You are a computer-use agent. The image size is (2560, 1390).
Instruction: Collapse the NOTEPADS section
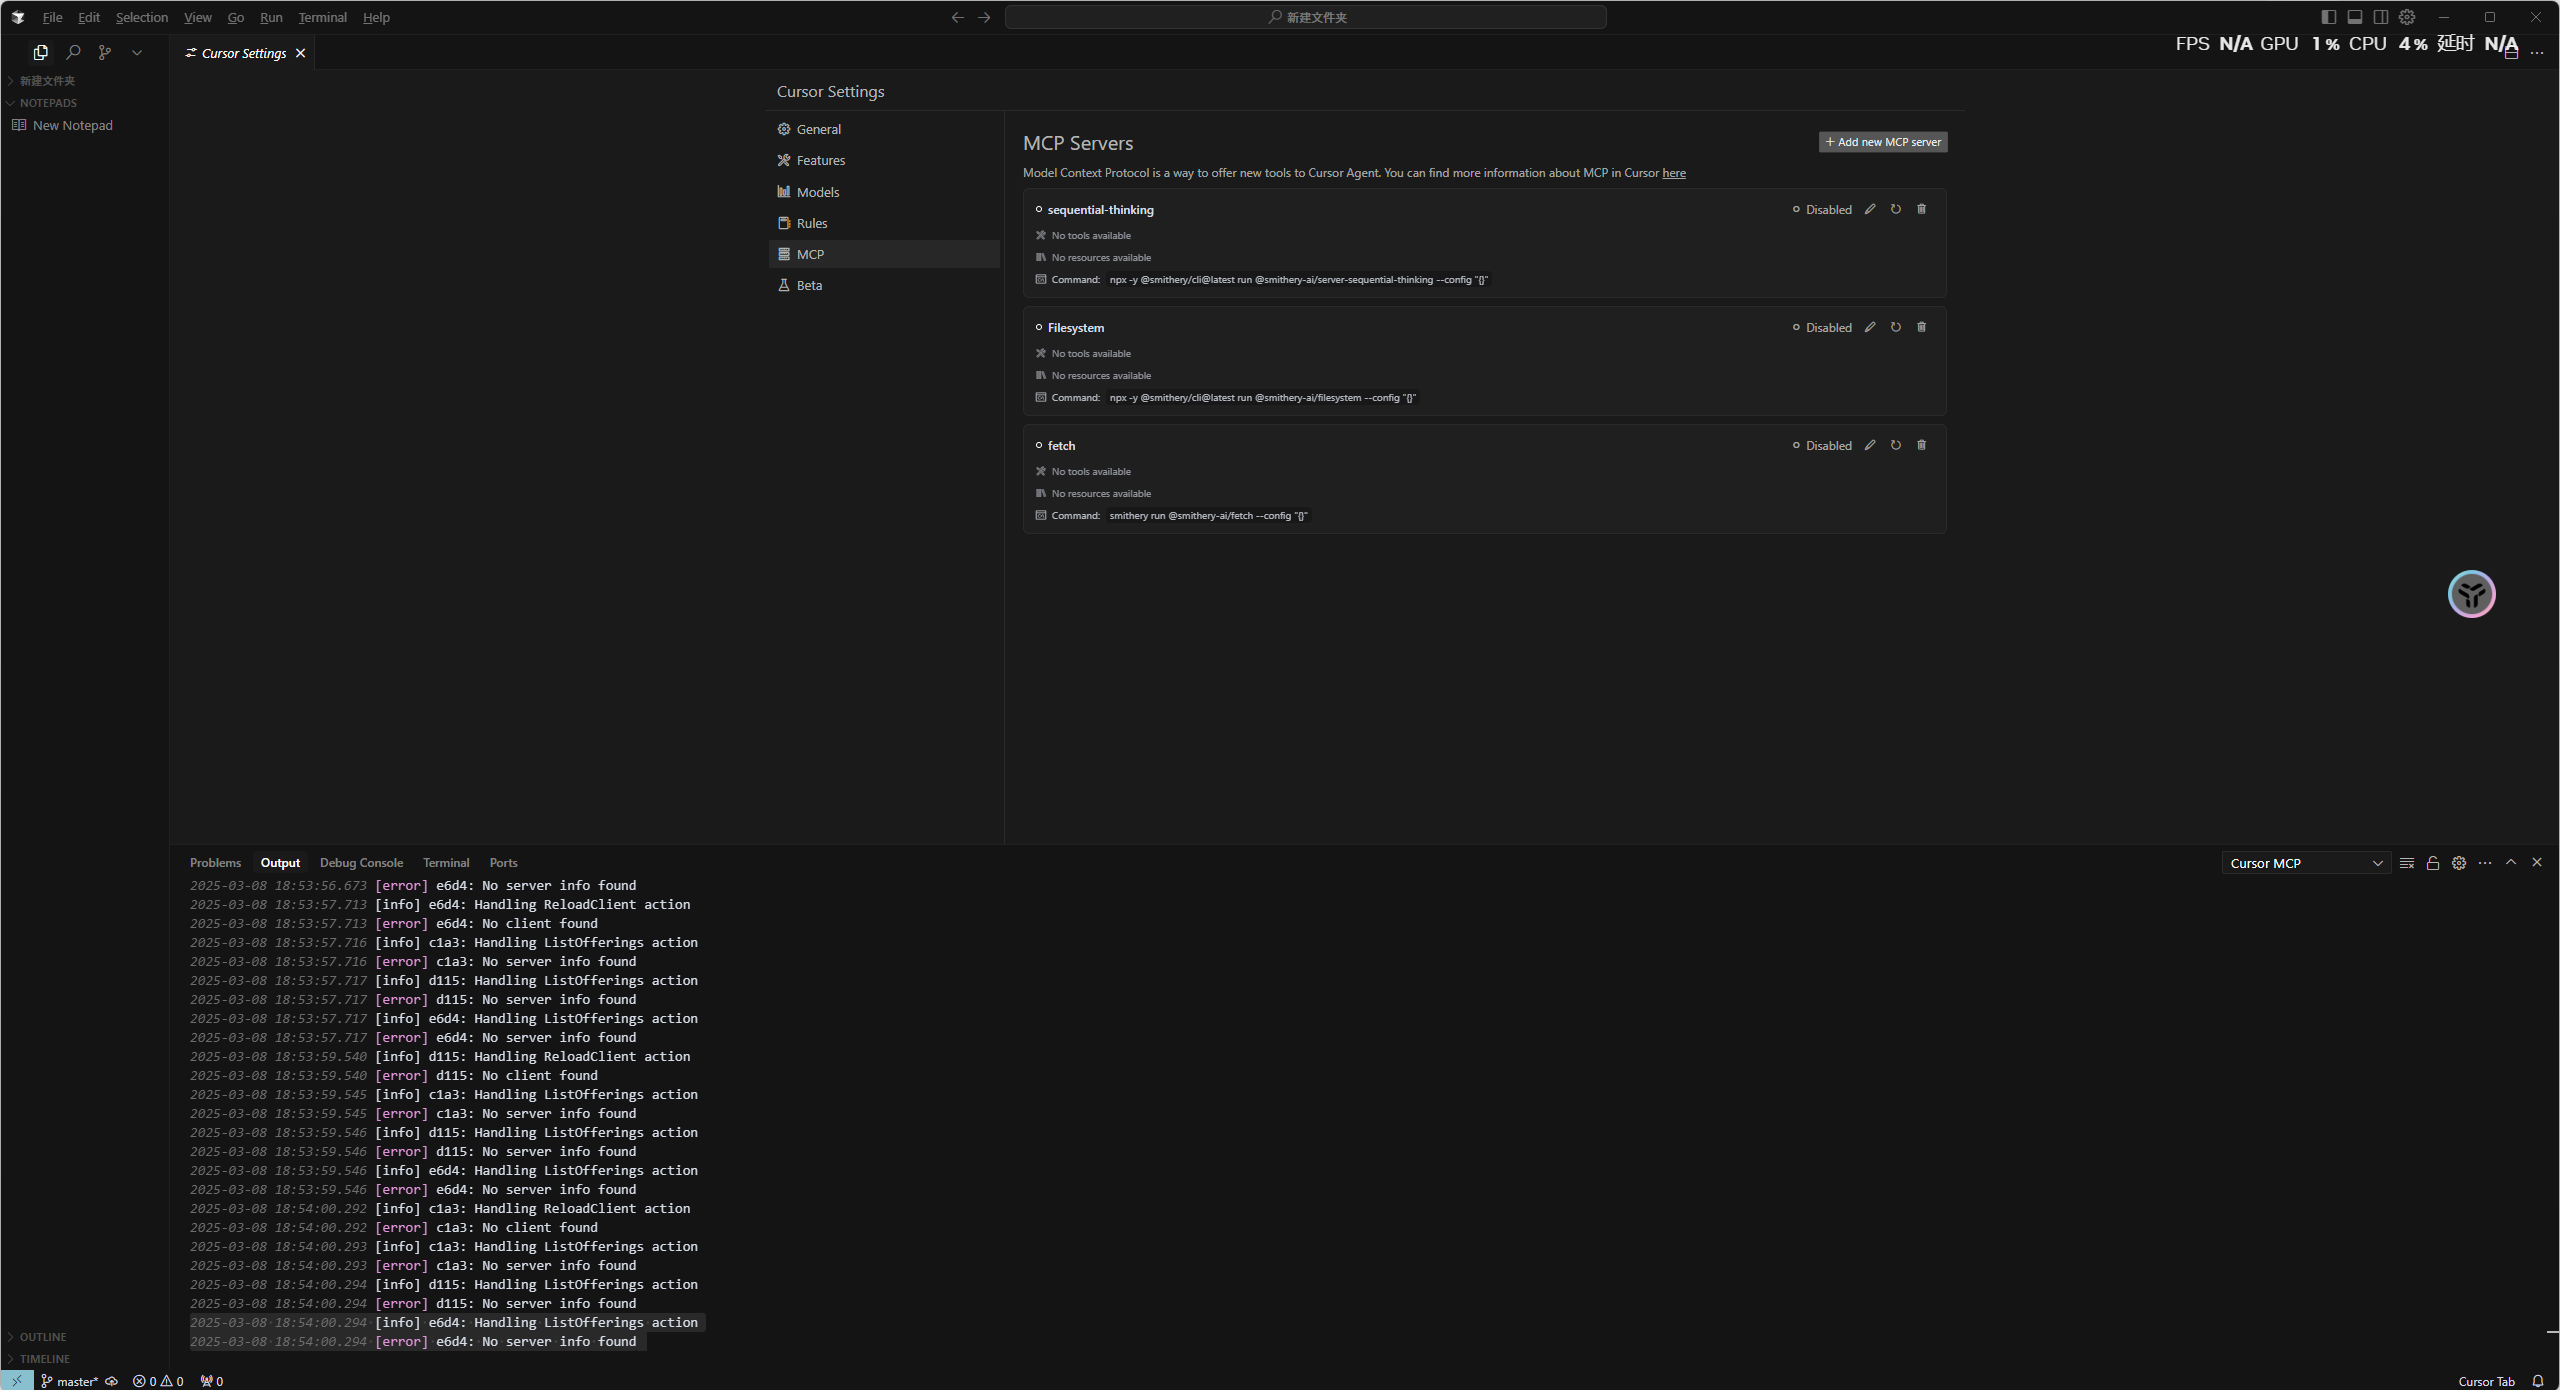[x=47, y=102]
